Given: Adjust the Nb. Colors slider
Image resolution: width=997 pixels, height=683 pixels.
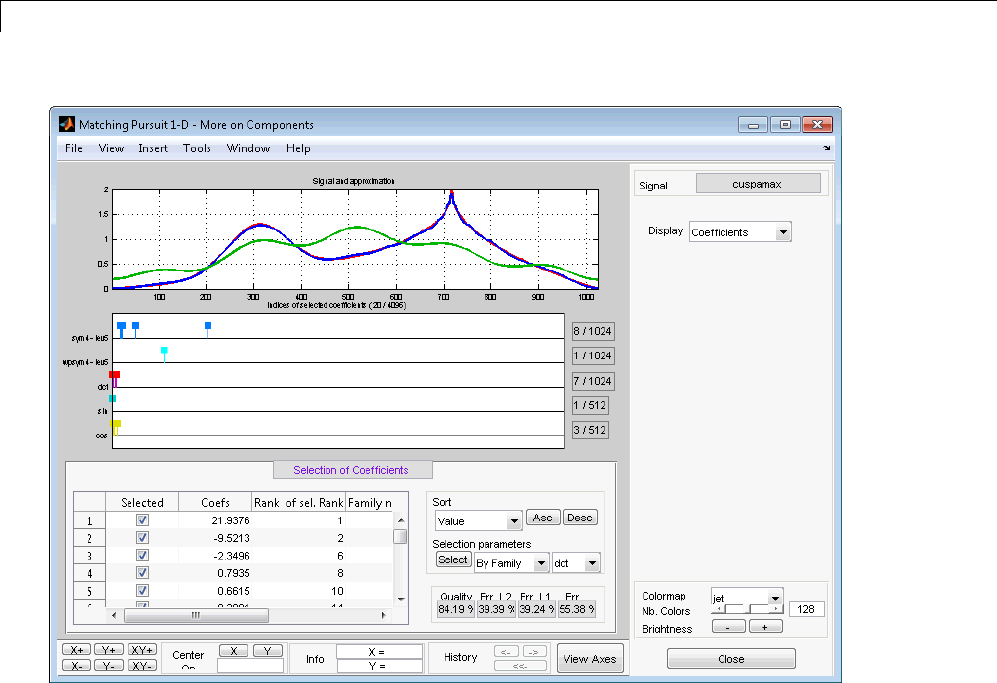Looking at the screenshot, I should click(x=747, y=608).
